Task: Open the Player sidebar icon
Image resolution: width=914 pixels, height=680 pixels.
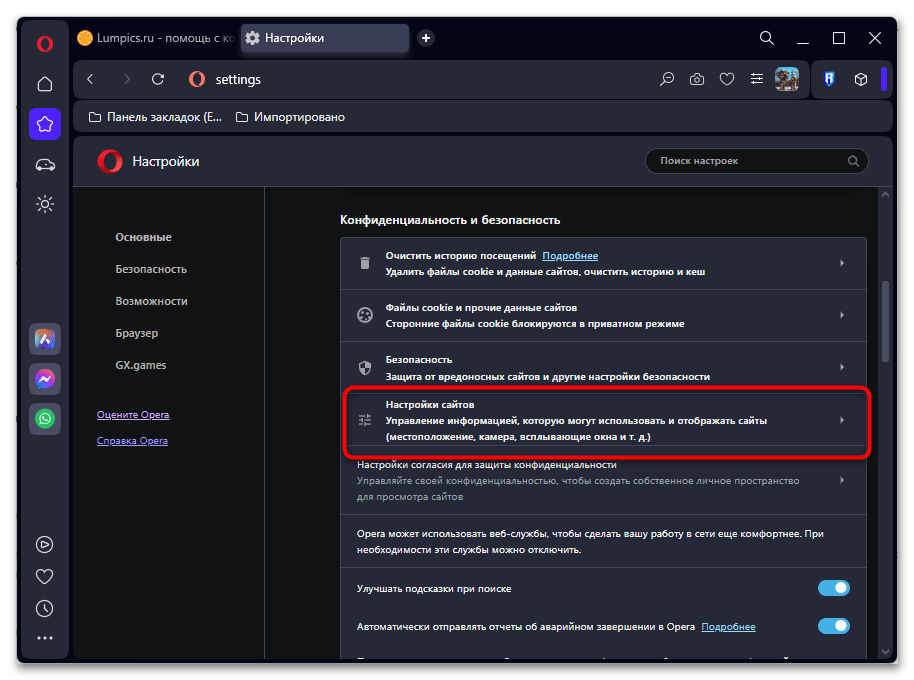Action: pyautogui.click(x=45, y=544)
